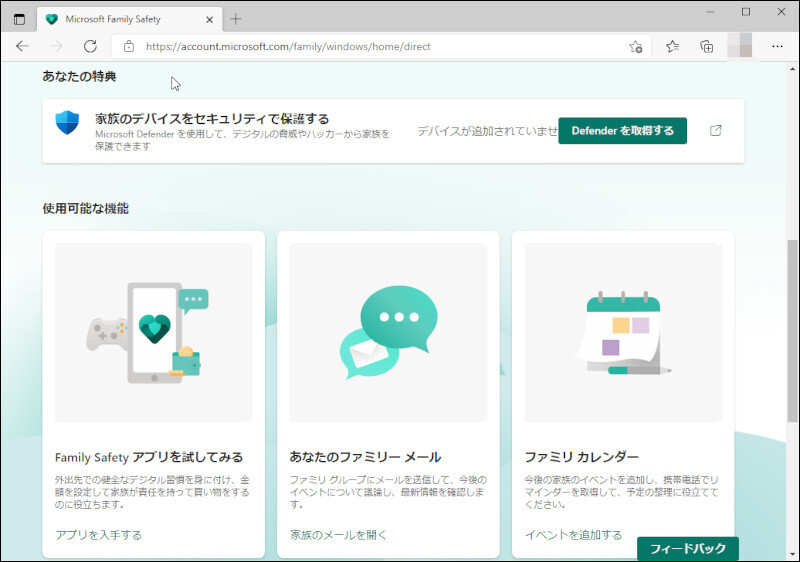Click the あなたのファミリー メール heading
The height and width of the screenshot is (562, 800).
click(x=365, y=457)
